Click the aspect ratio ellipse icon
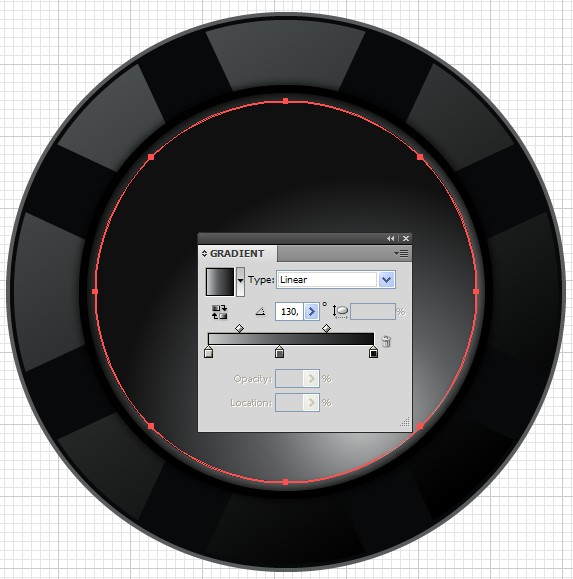Viewport: 573px width, 579px height. click(x=340, y=312)
